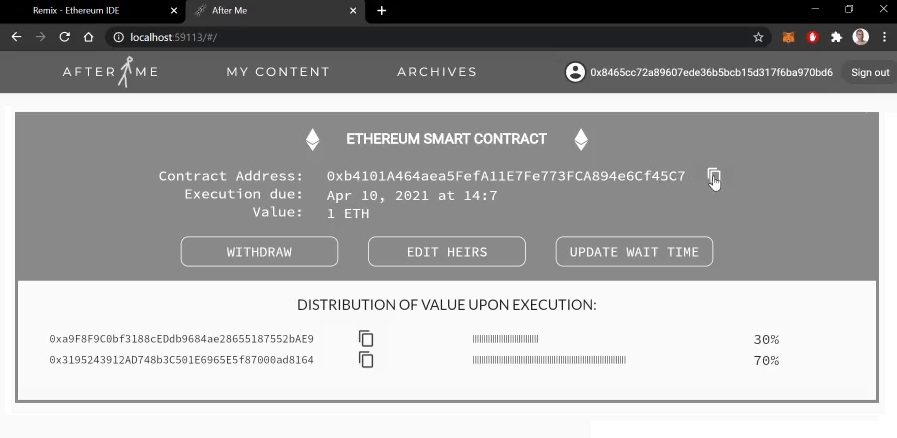Copy heir address 0x3195243912AD... icon

[x=366, y=360]
